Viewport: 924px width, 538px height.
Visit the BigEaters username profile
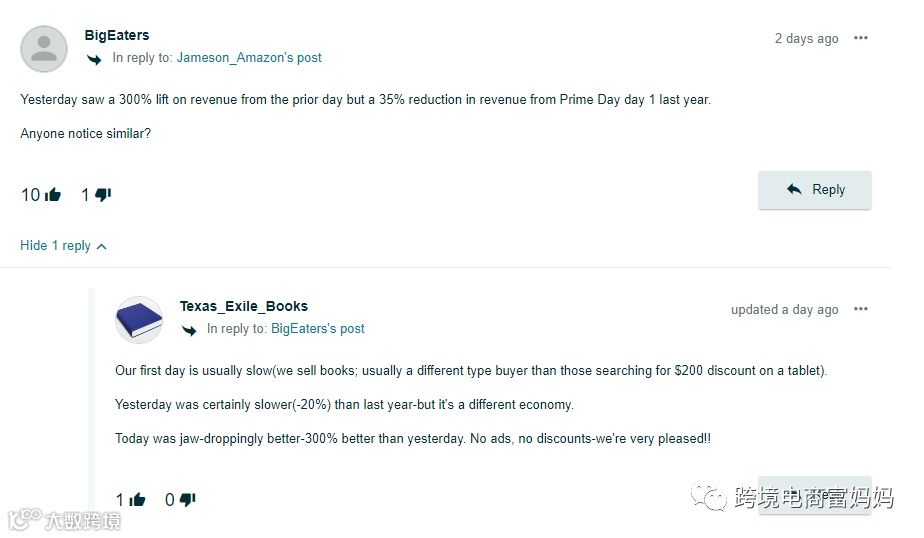(117, 35)
